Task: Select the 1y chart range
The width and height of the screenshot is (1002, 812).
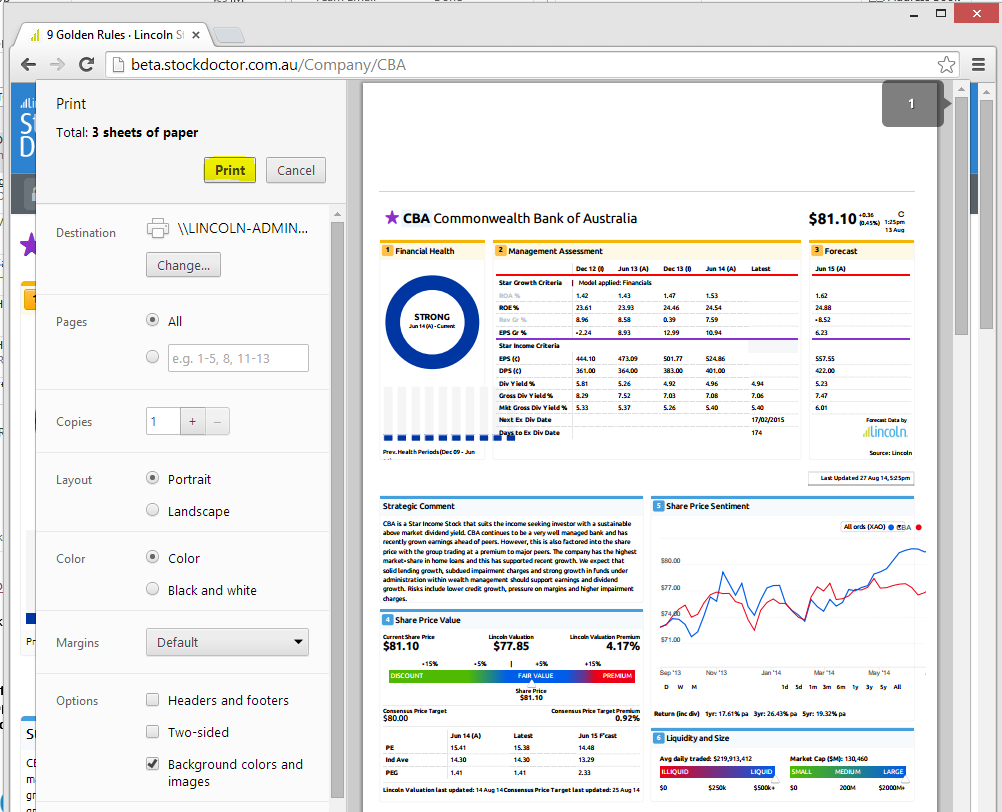Action: click(x=855, y=687)
